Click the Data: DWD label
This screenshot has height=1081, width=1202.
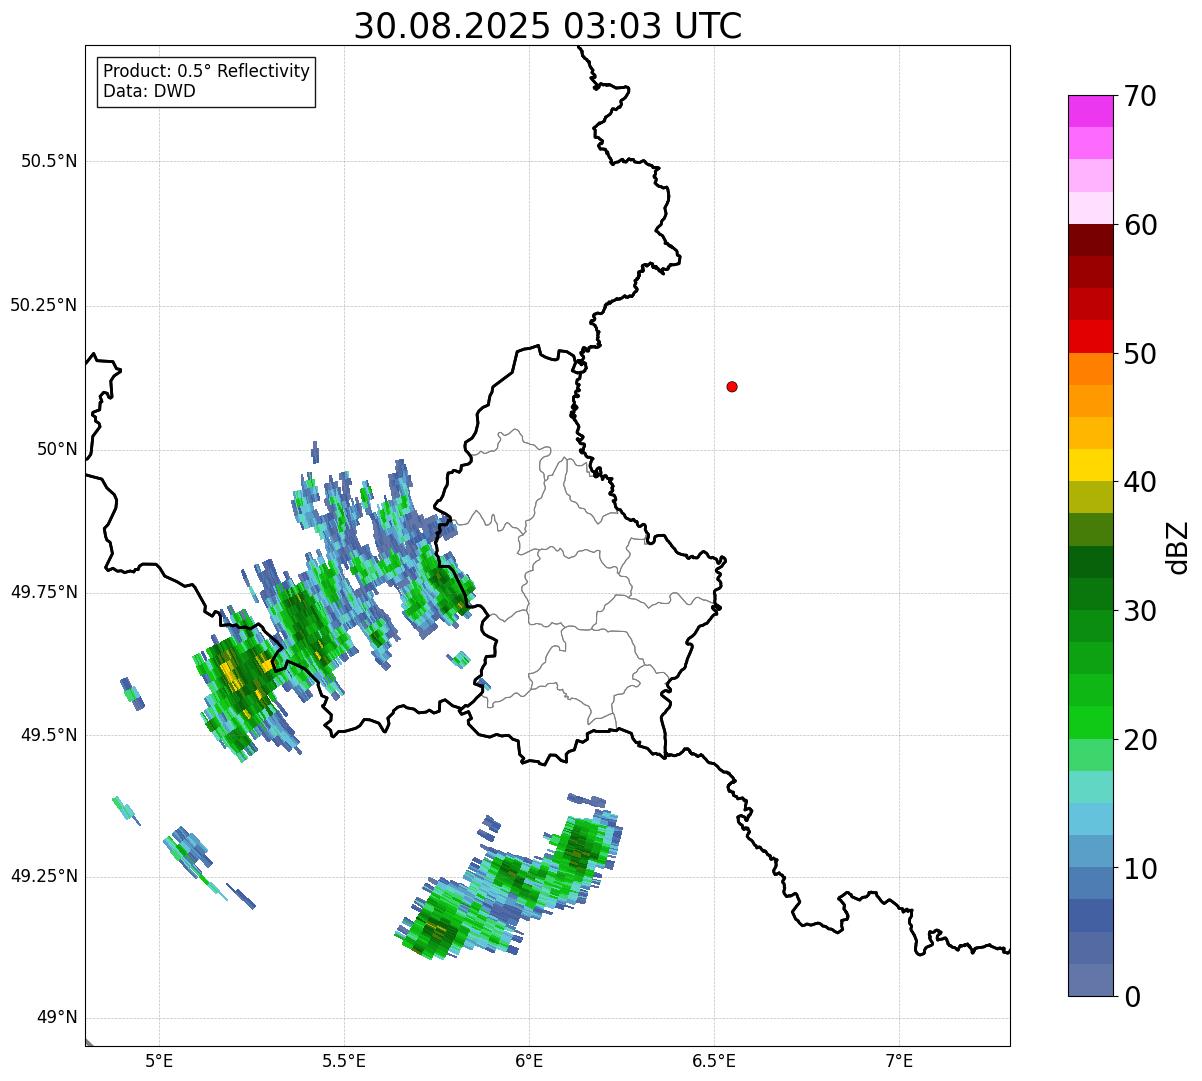click(149, 92)
